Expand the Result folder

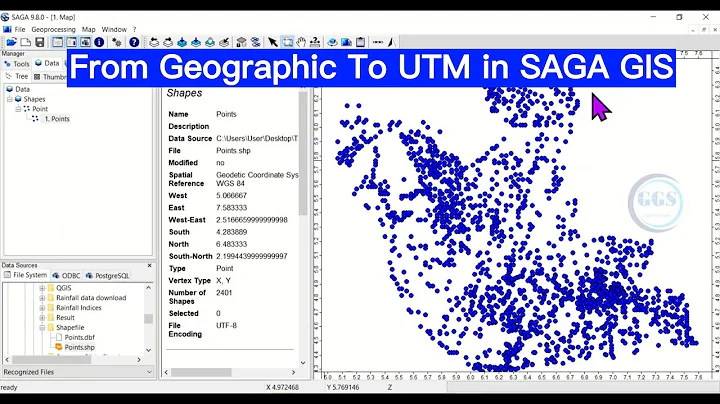click(42, 318)
